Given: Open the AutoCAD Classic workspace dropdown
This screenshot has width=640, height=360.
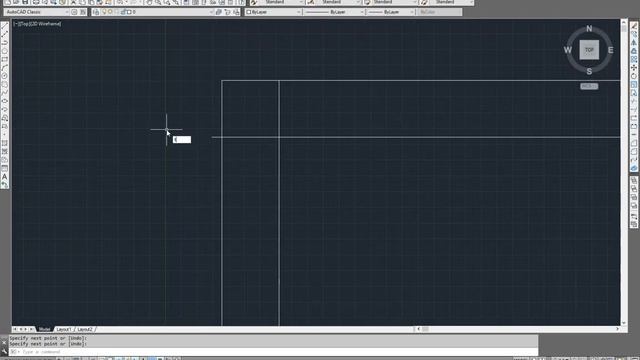Looking at the screenshot, I should 37,12.
